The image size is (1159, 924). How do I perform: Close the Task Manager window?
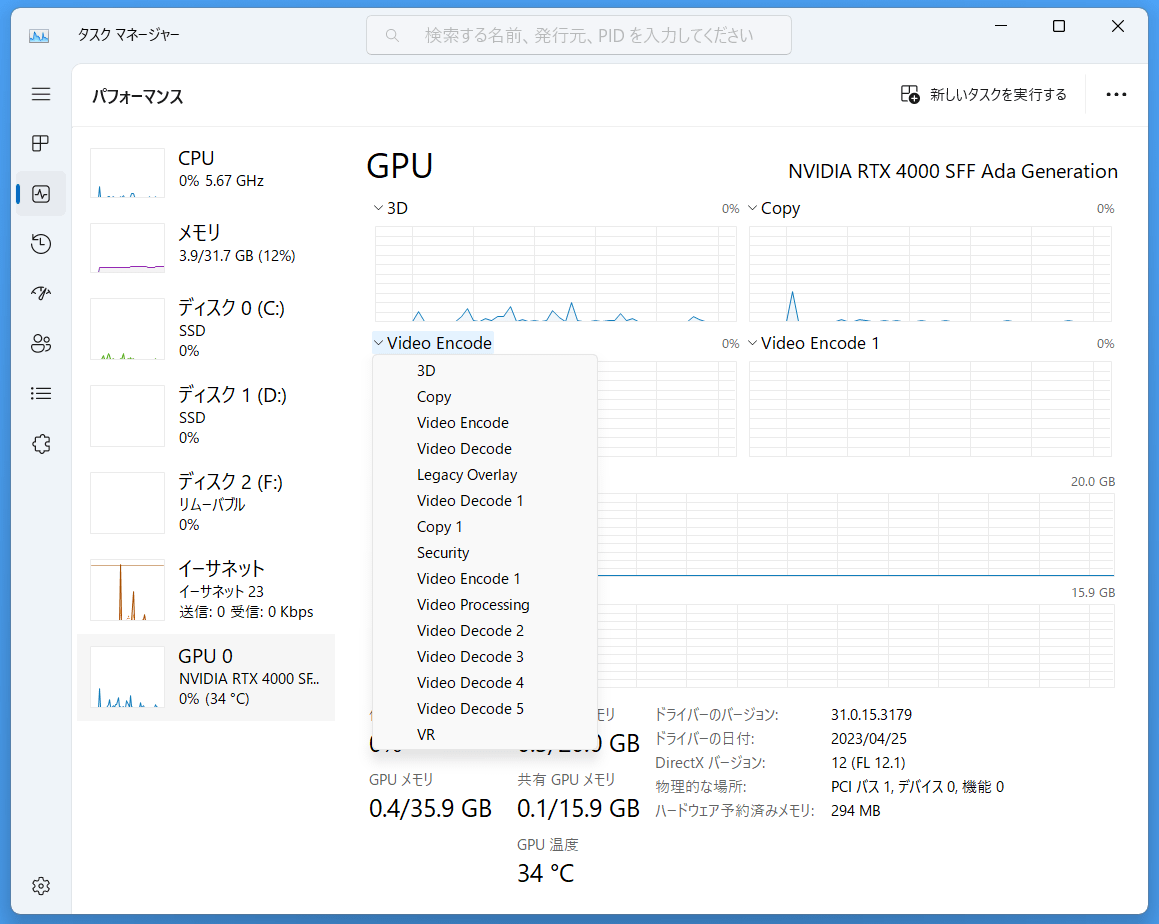(x=1118, y=27)
